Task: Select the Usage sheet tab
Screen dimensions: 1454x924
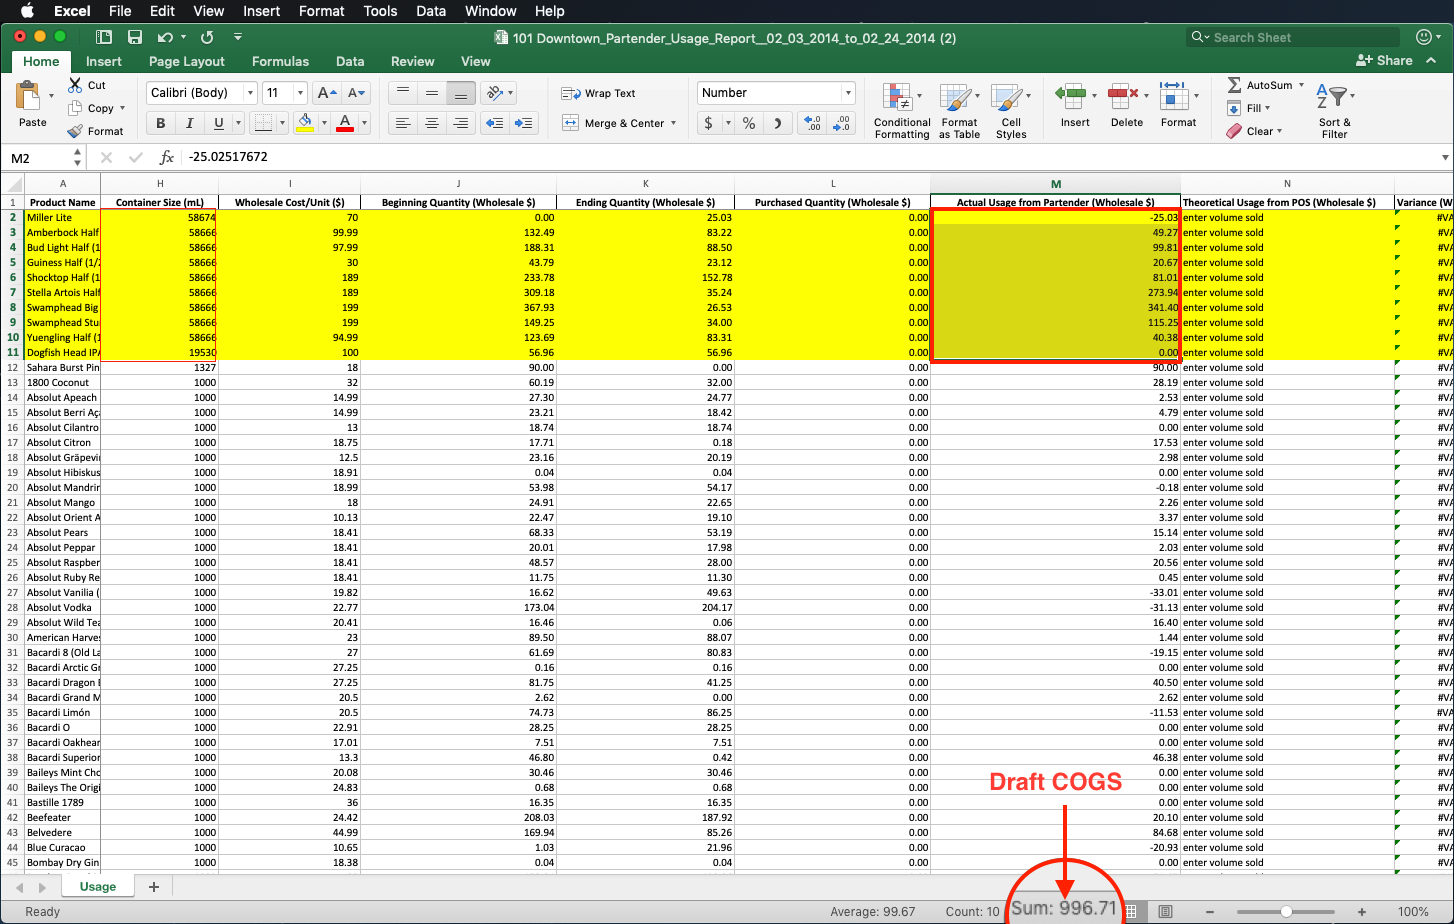Action: [x=98, y=887]
